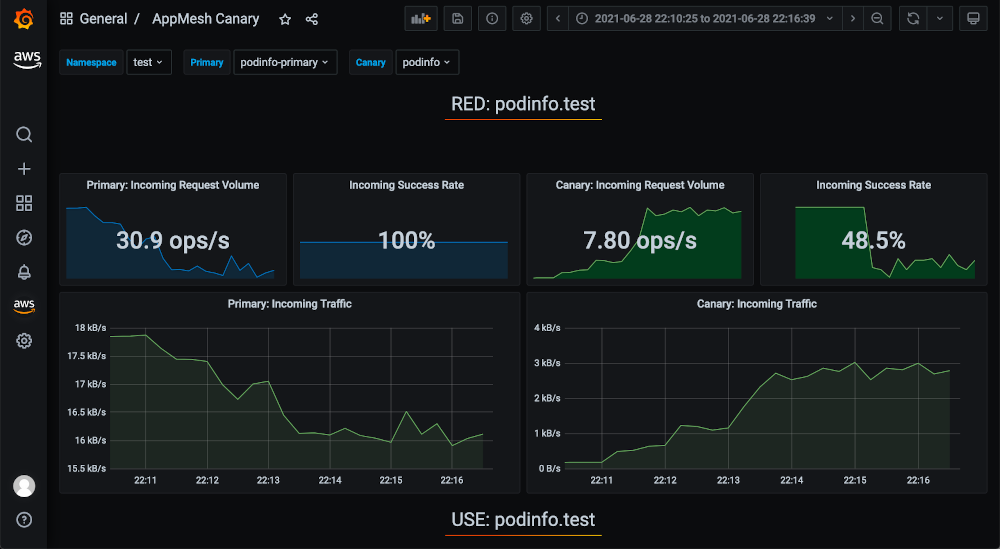The width and height of the screenshot is (1000, 549).
Task: Open the user profile avatar
Action: [x=24, y=486]
